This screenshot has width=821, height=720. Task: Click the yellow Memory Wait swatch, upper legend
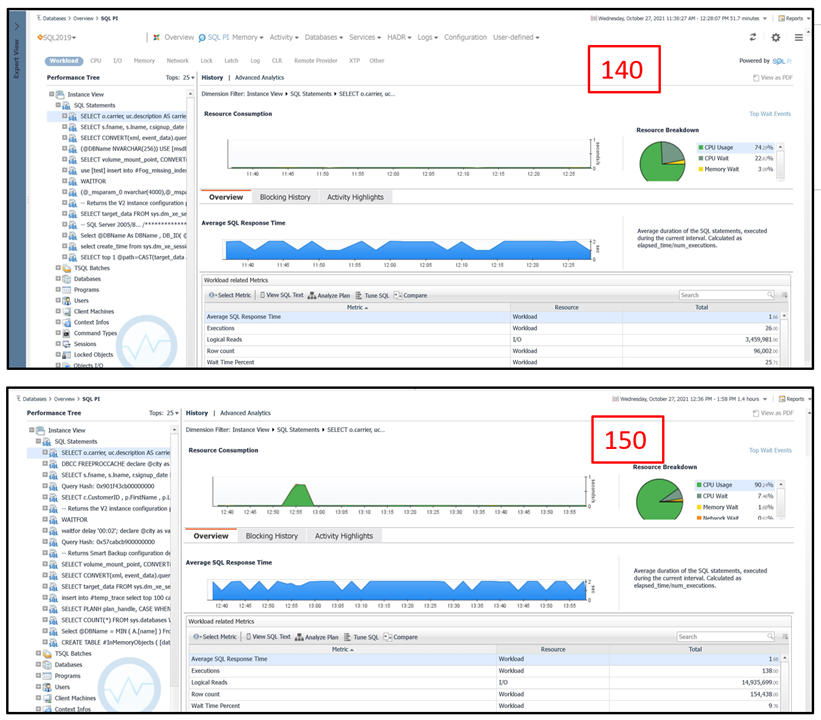coord(701,169)
